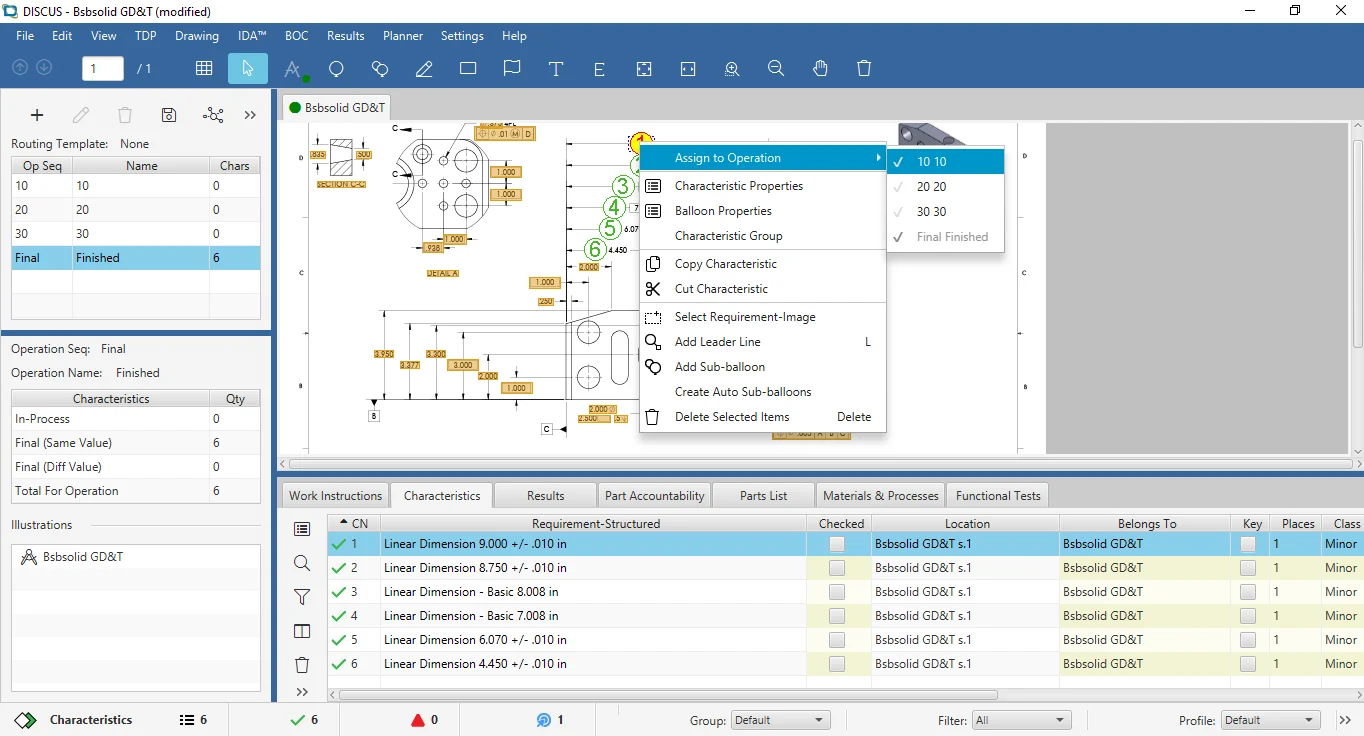Choose Add Leader Line menu entry

(763, 342)
